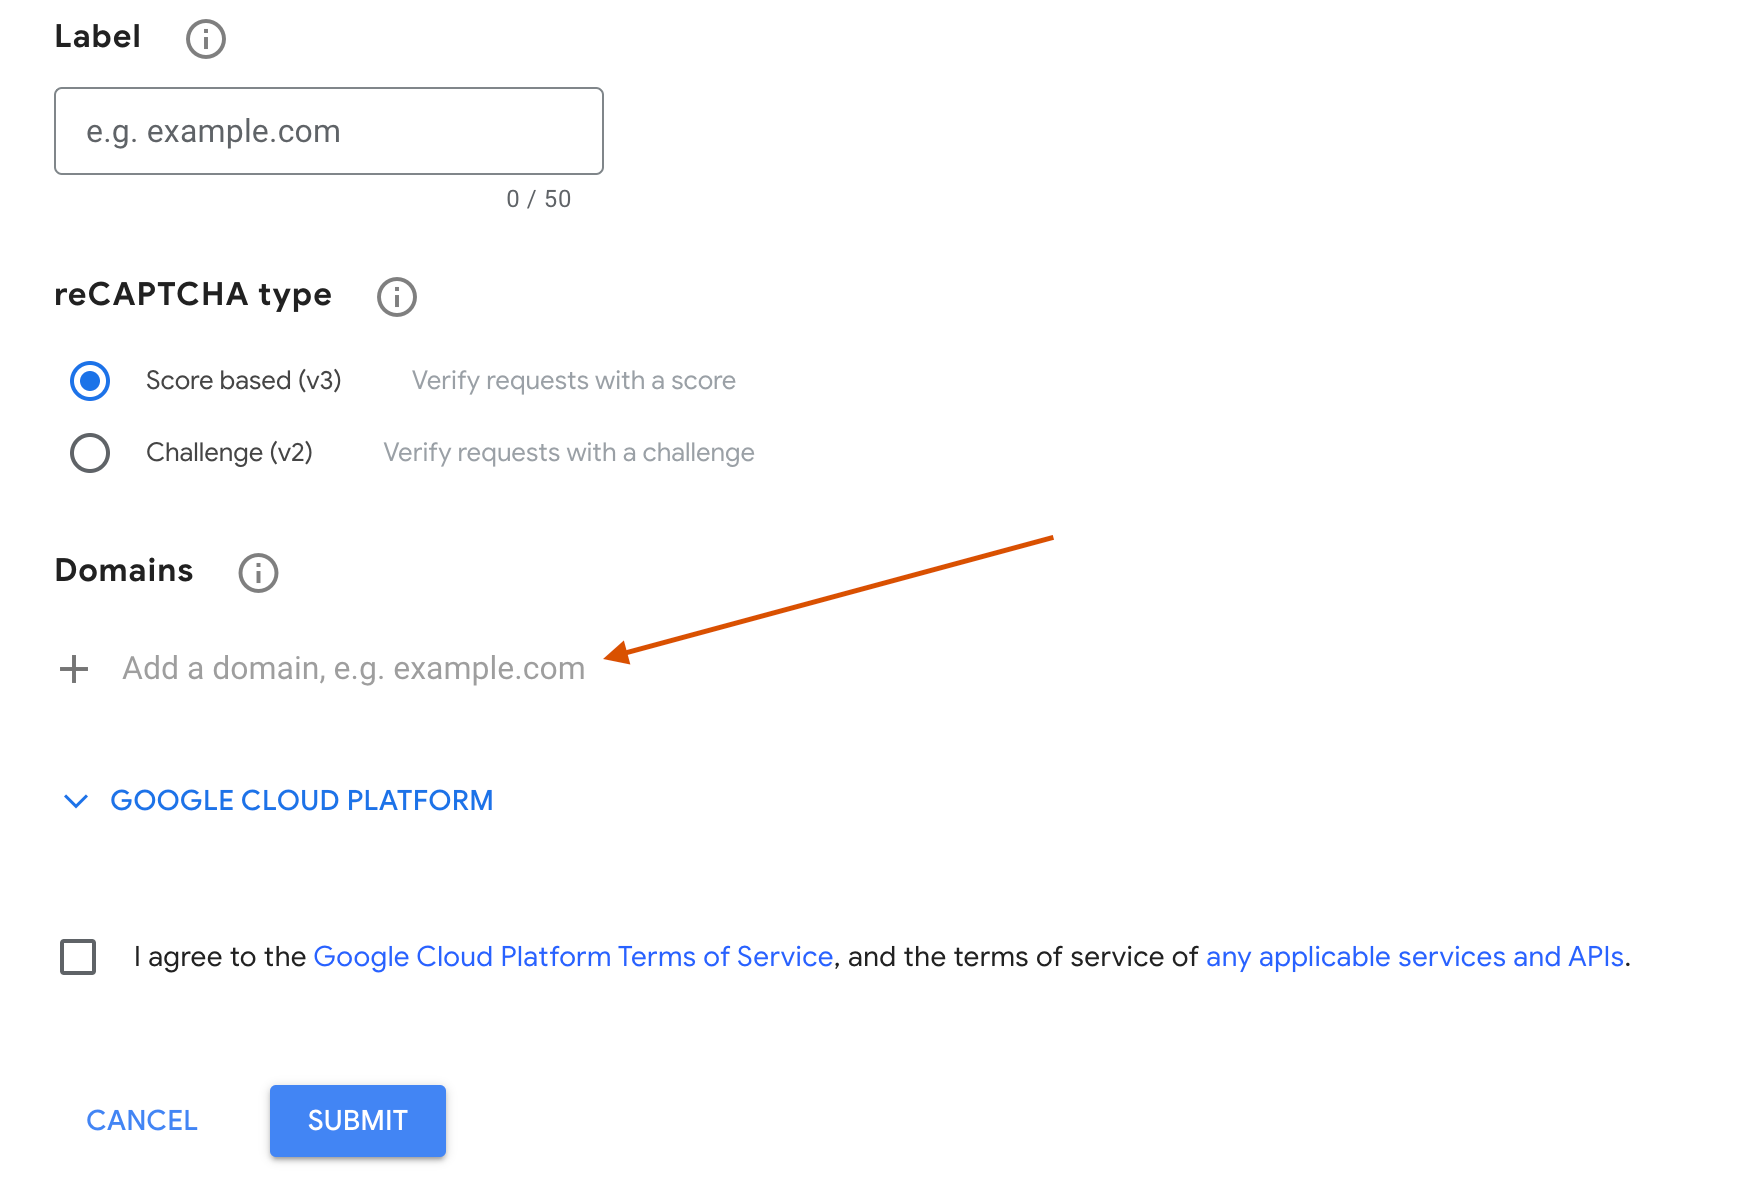
Task: Open the Label info tooltip
Action: coord(204,38)
